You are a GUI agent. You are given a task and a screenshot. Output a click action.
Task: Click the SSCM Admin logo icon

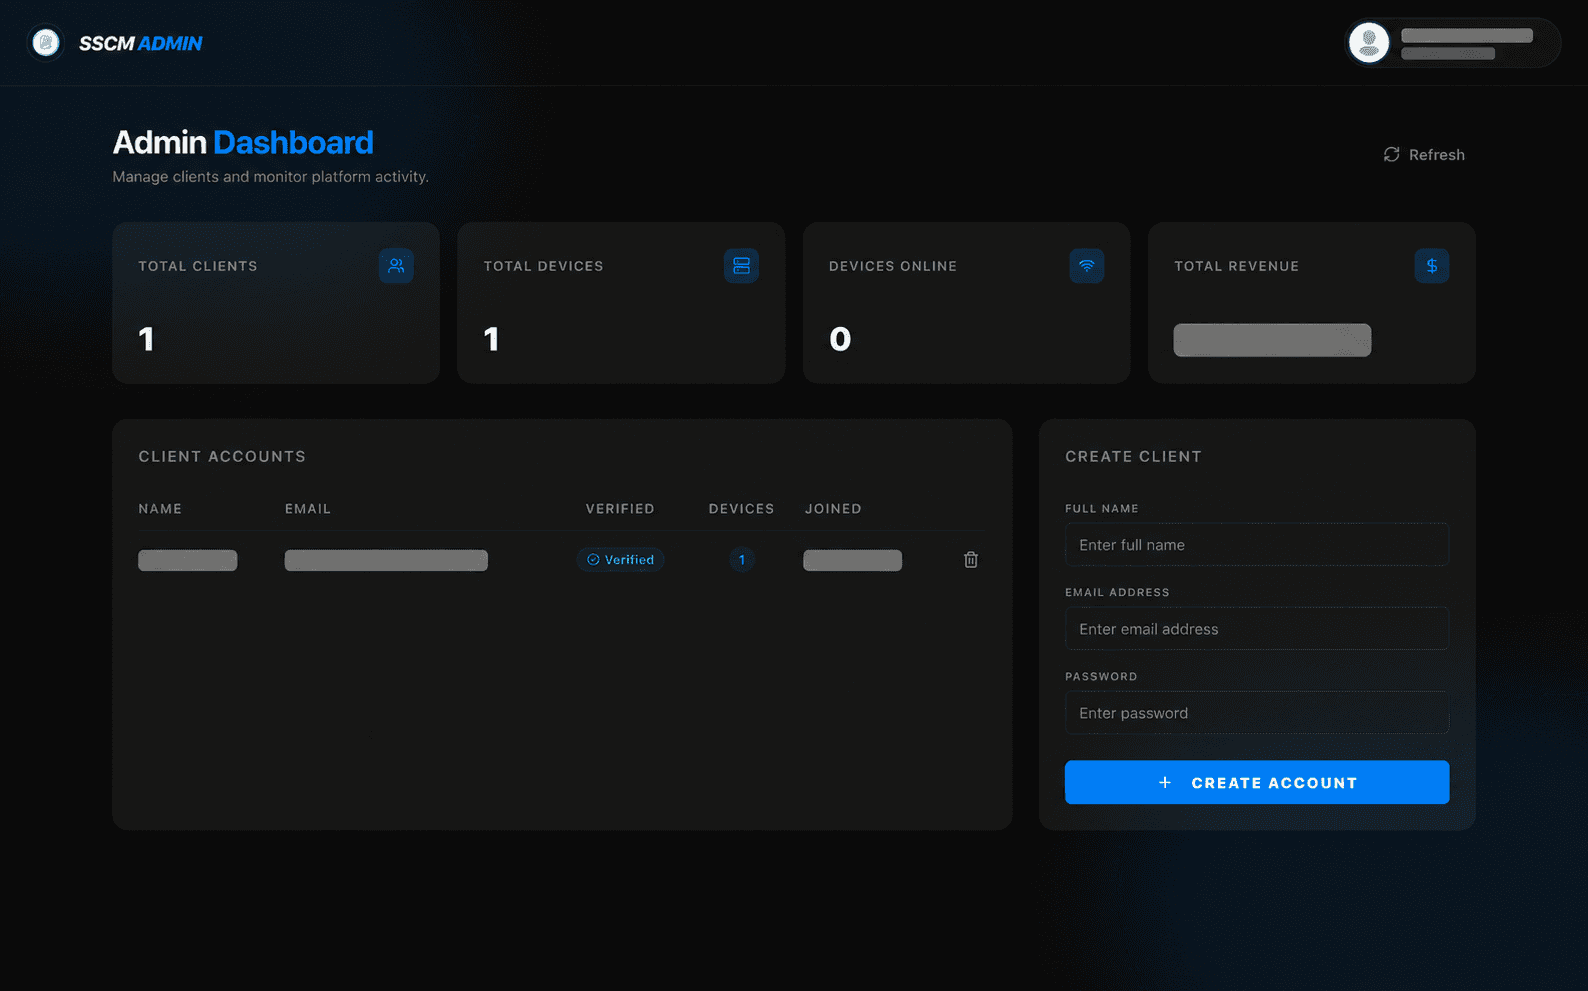tap(45, 43)
